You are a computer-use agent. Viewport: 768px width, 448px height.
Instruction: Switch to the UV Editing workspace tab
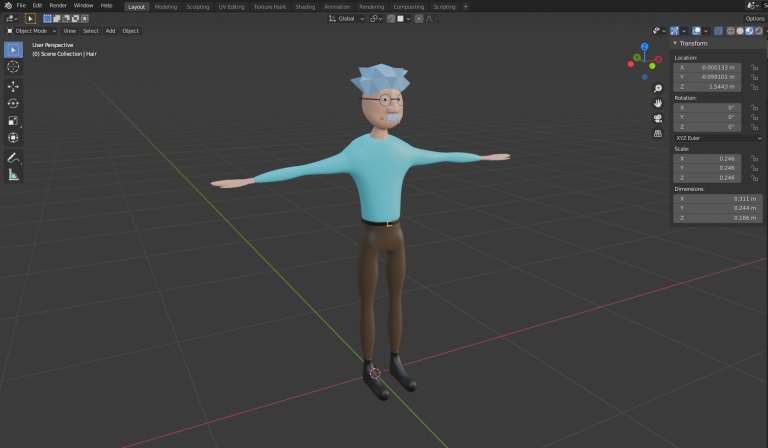pyautogui.click(x=231, y=7)
